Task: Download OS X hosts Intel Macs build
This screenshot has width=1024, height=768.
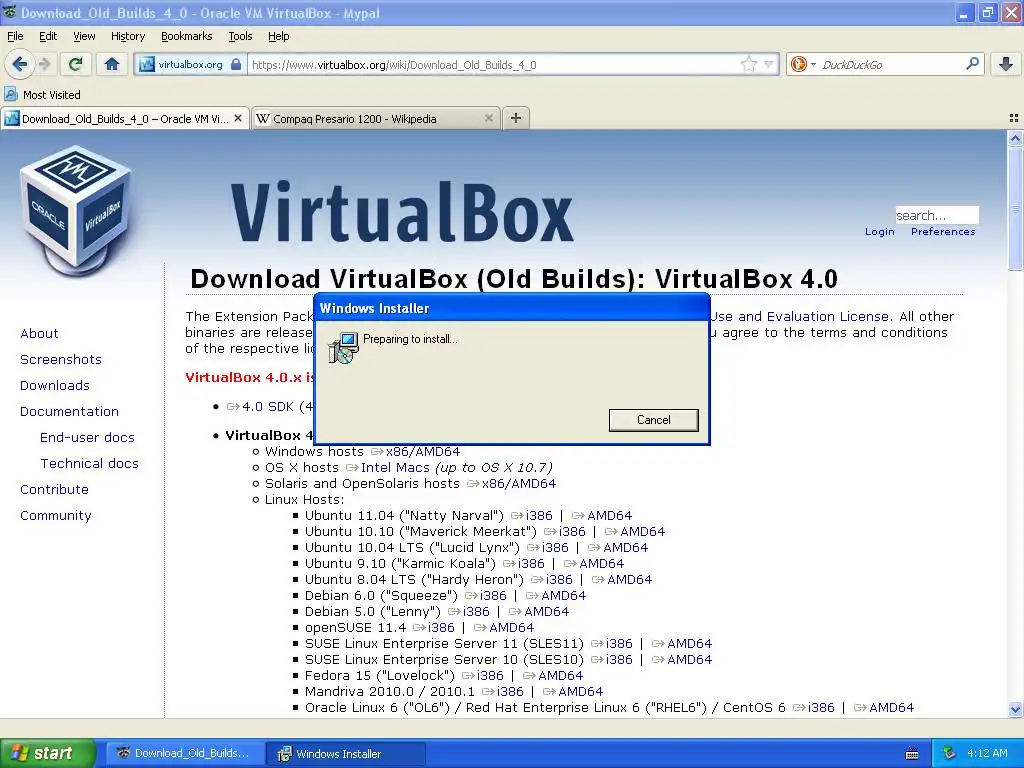Action: point(388,468)
